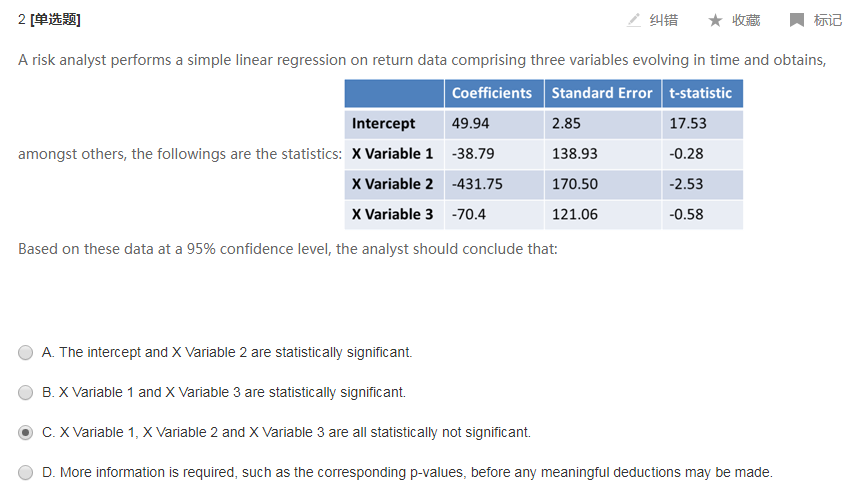Image resolution: width=847 pixels, height=491 pixels.
Task: Select radio button for option B
Action: [25, 393]
